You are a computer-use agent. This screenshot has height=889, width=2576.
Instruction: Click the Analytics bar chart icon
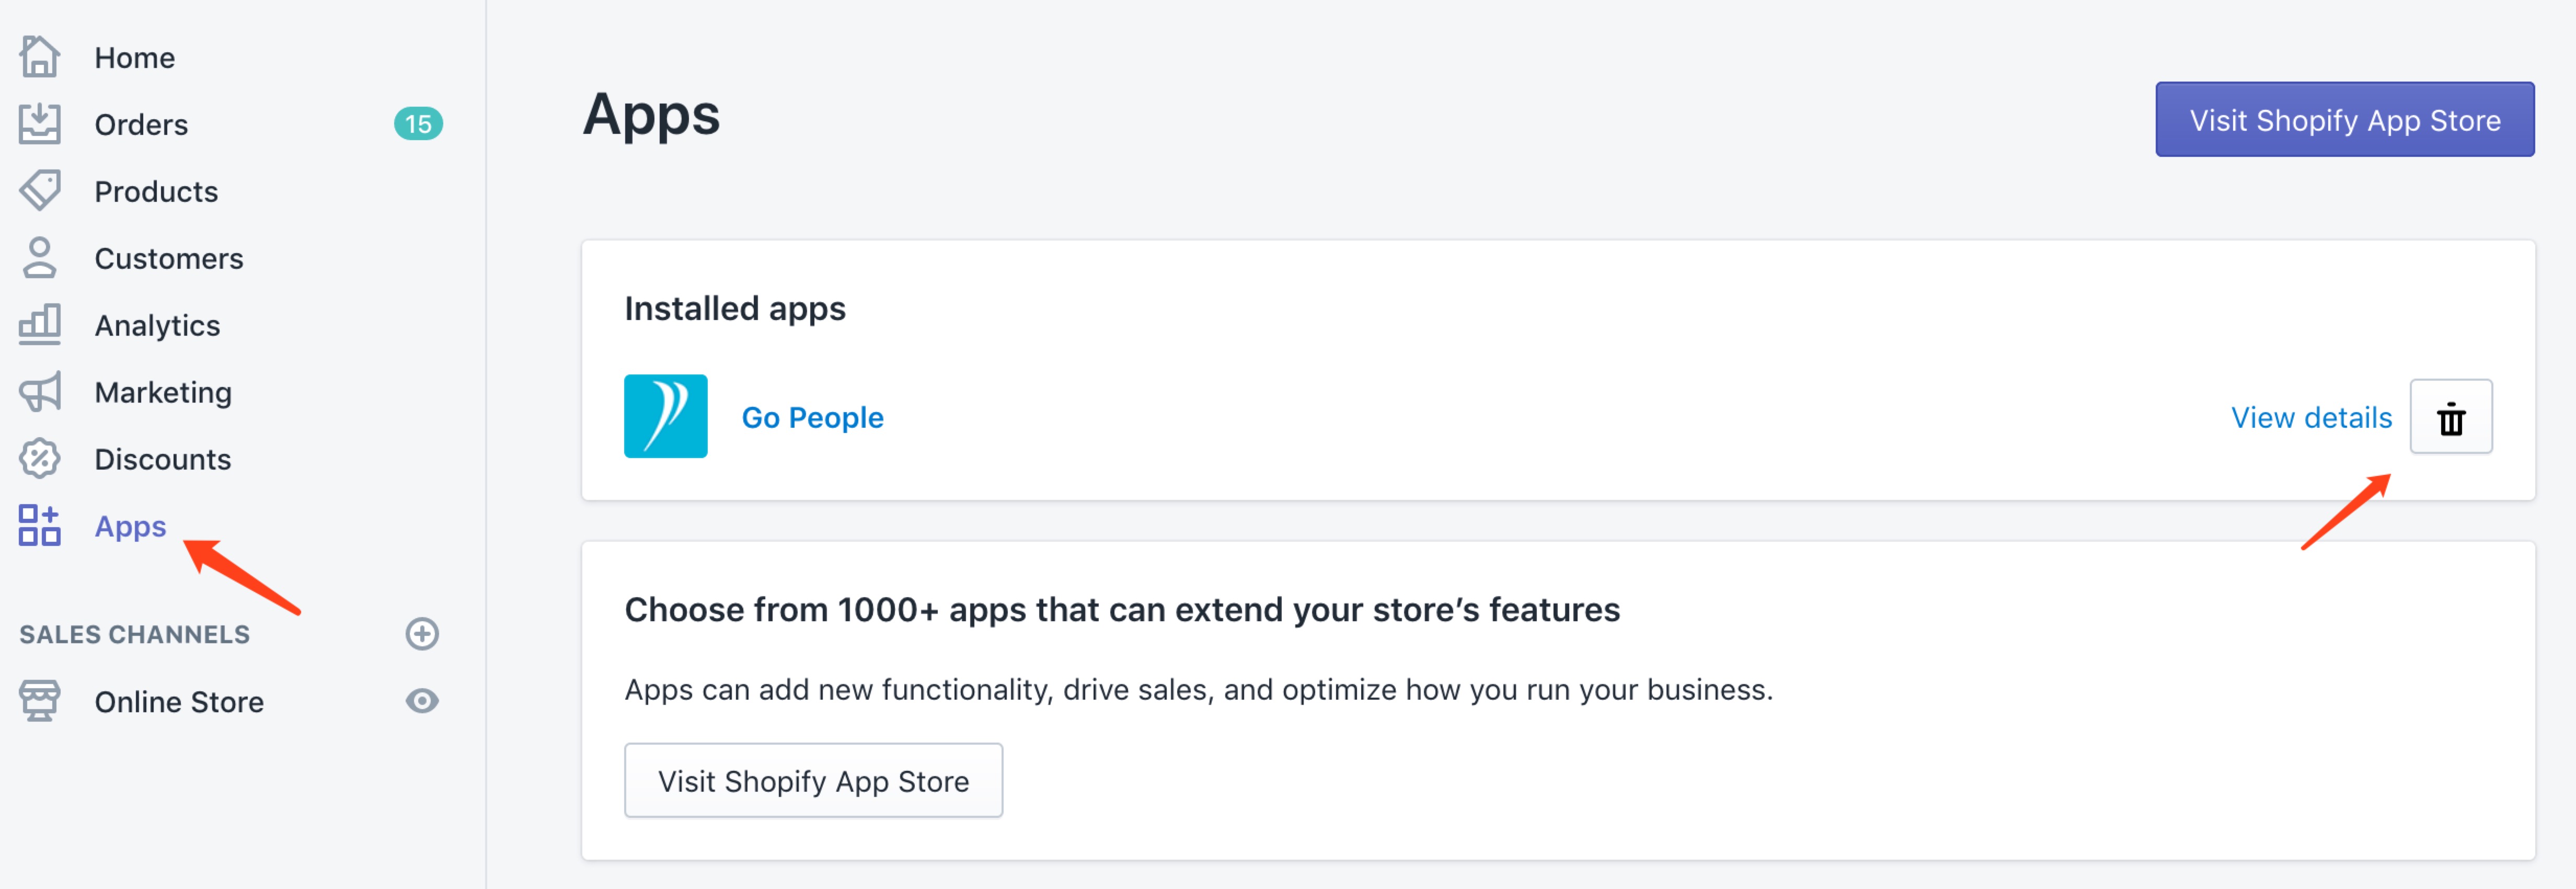40,325
